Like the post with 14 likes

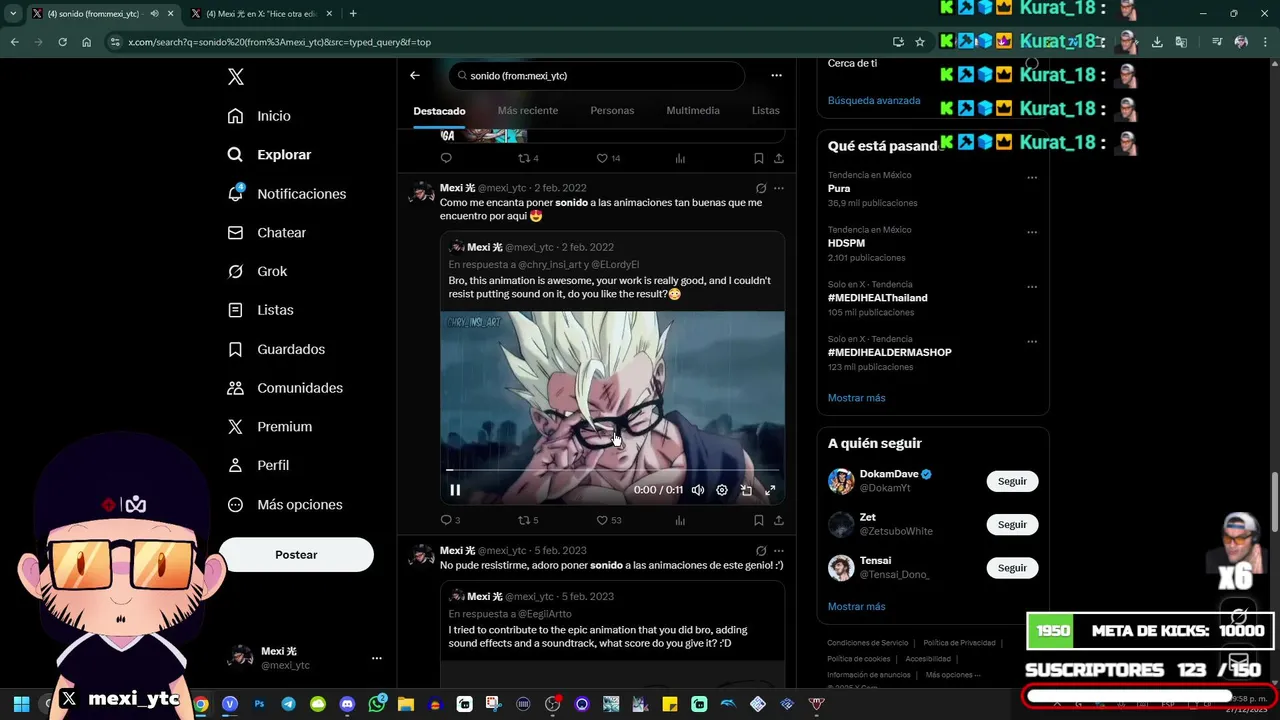pyautogui.click(x=608, y=158)
